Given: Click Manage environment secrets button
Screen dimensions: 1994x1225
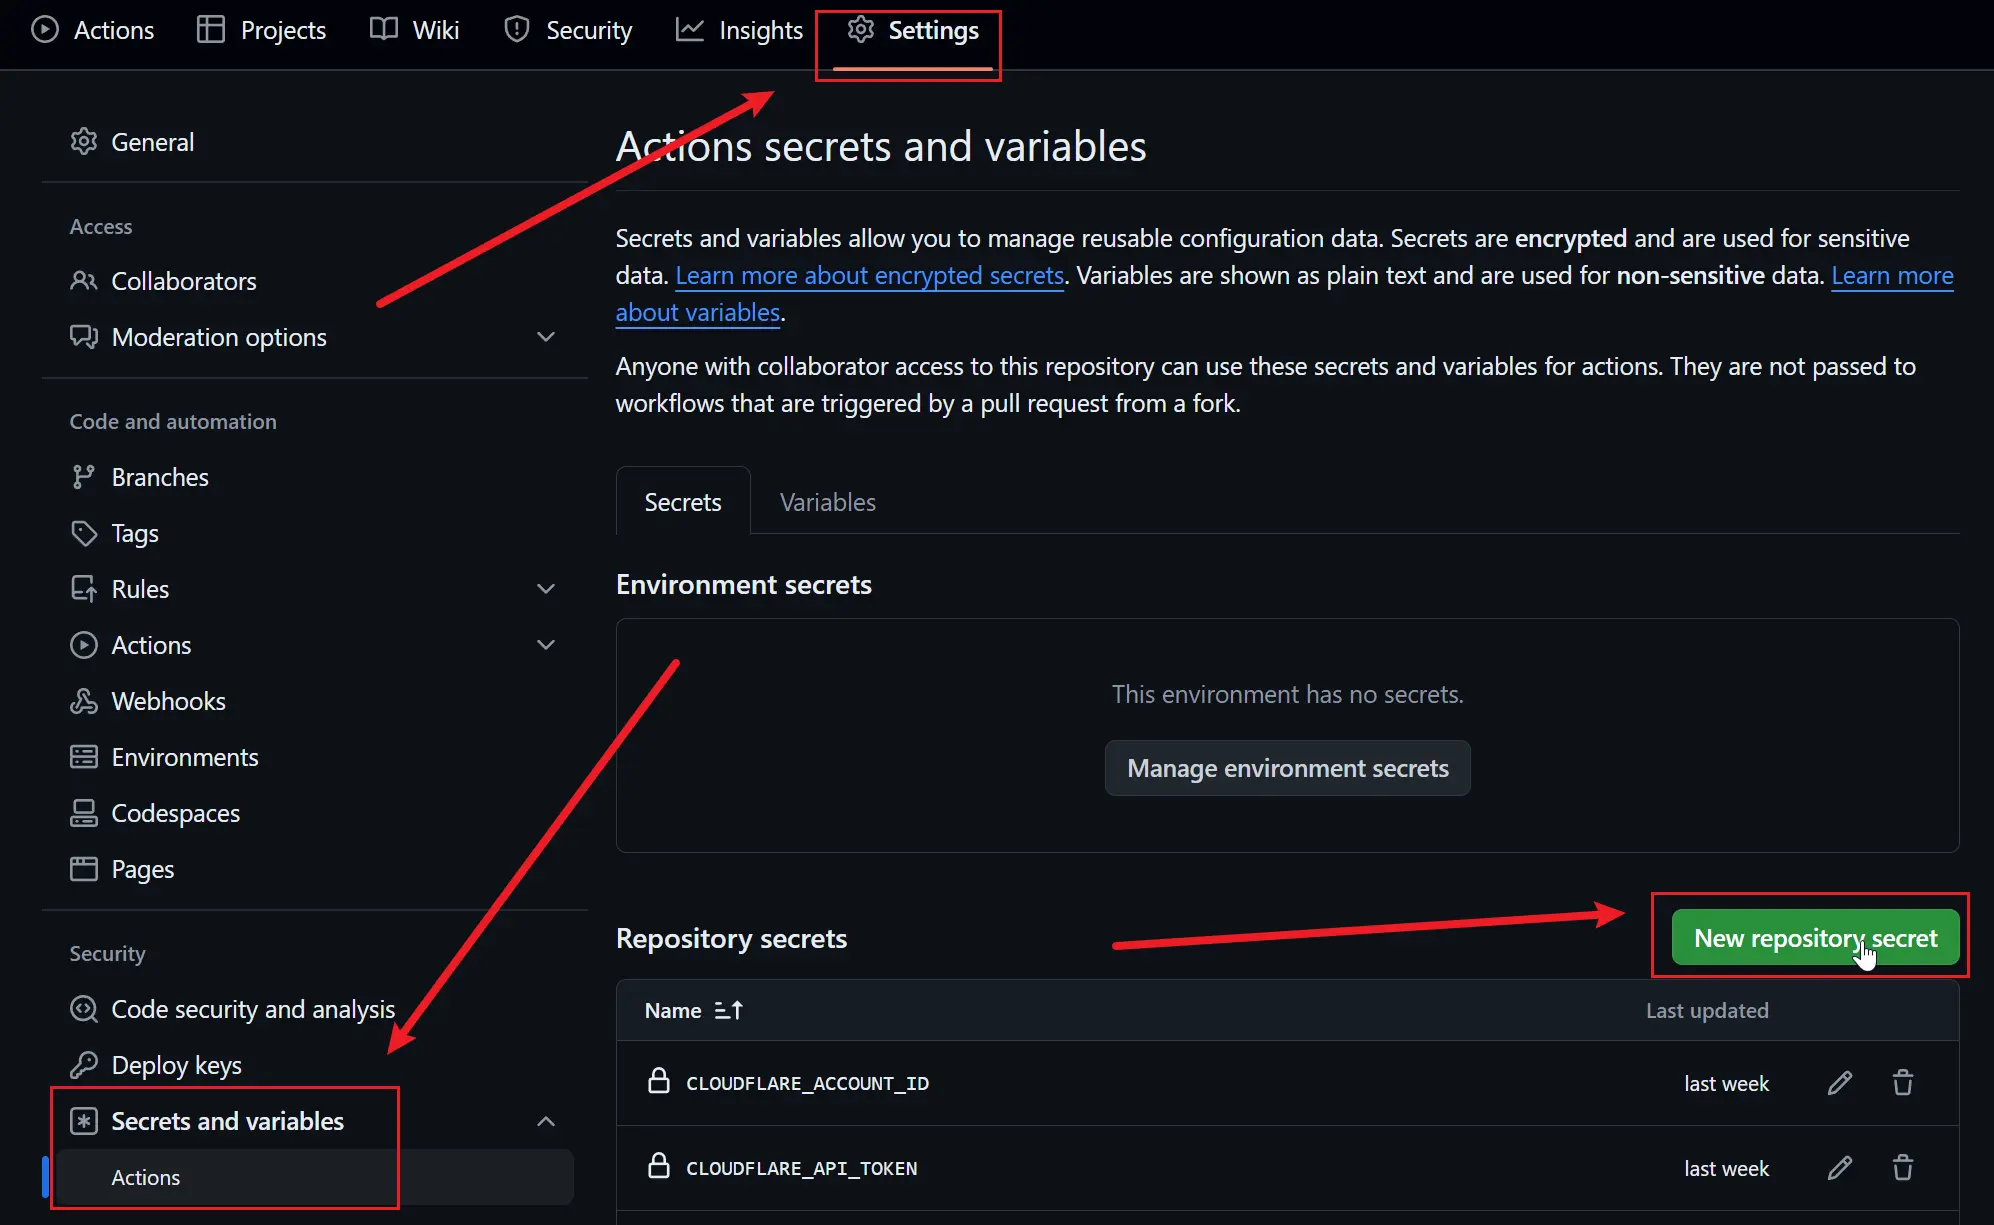Looking at the screenshot, I should tap(1287, 768).
